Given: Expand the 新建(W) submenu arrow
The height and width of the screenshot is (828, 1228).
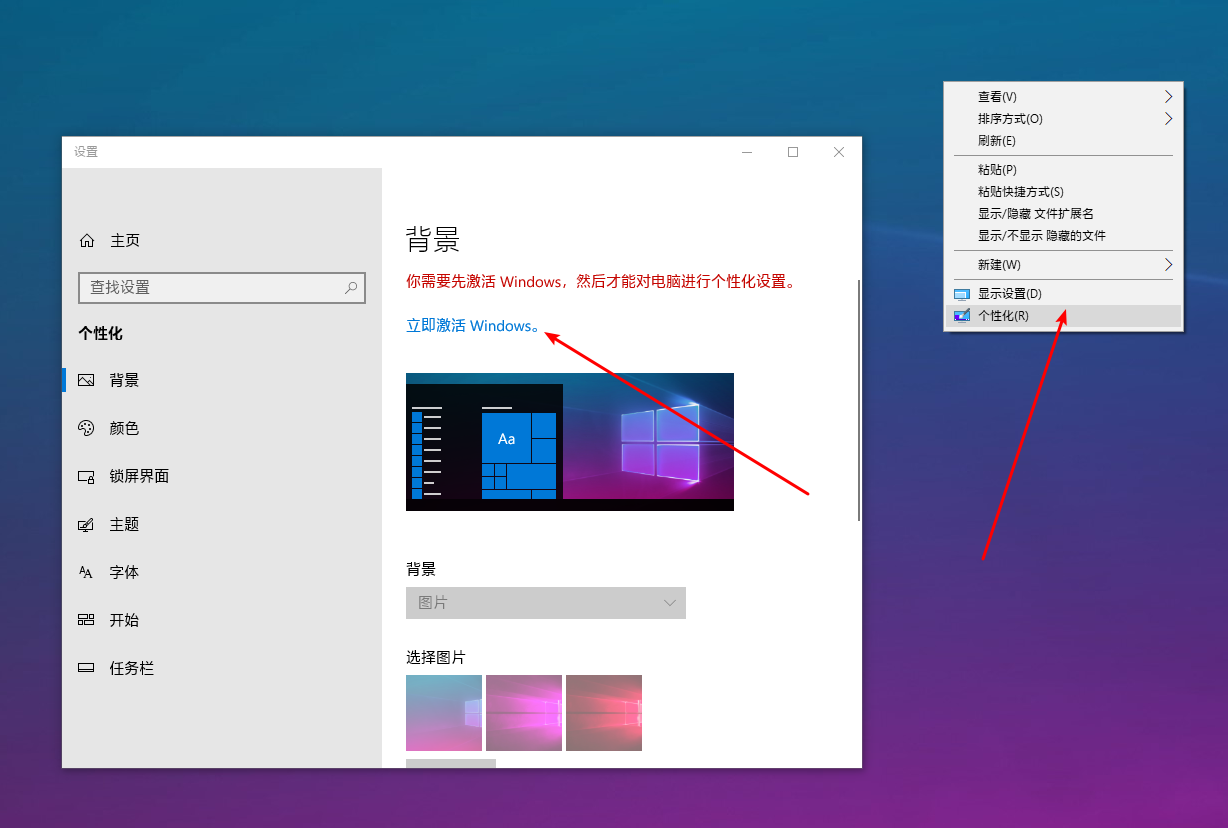Looking at the screenshot, I should click(1168, 265).
